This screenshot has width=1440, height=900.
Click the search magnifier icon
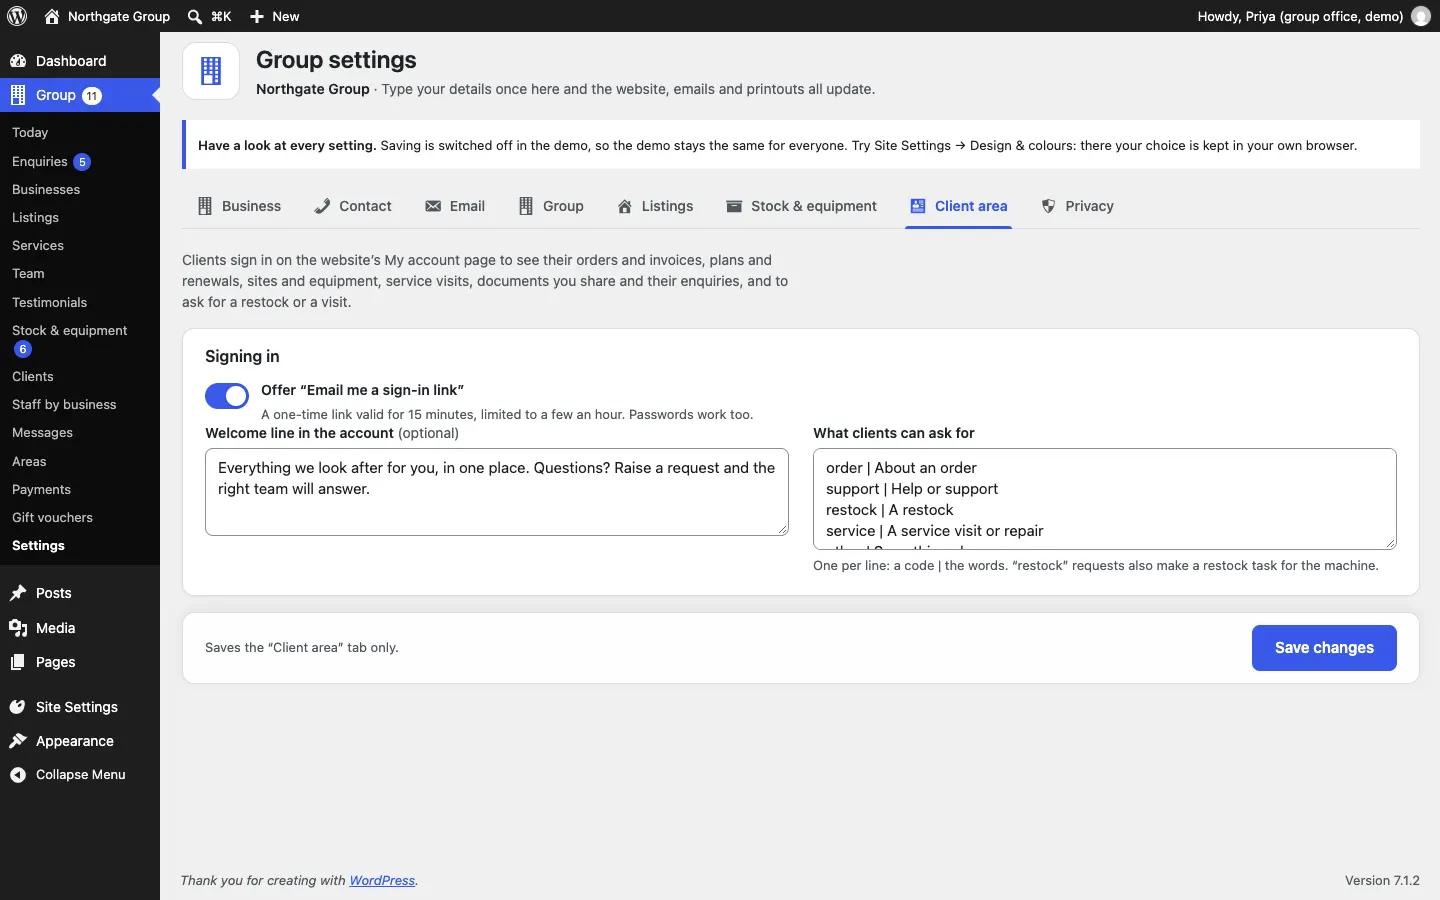[195, 16]
